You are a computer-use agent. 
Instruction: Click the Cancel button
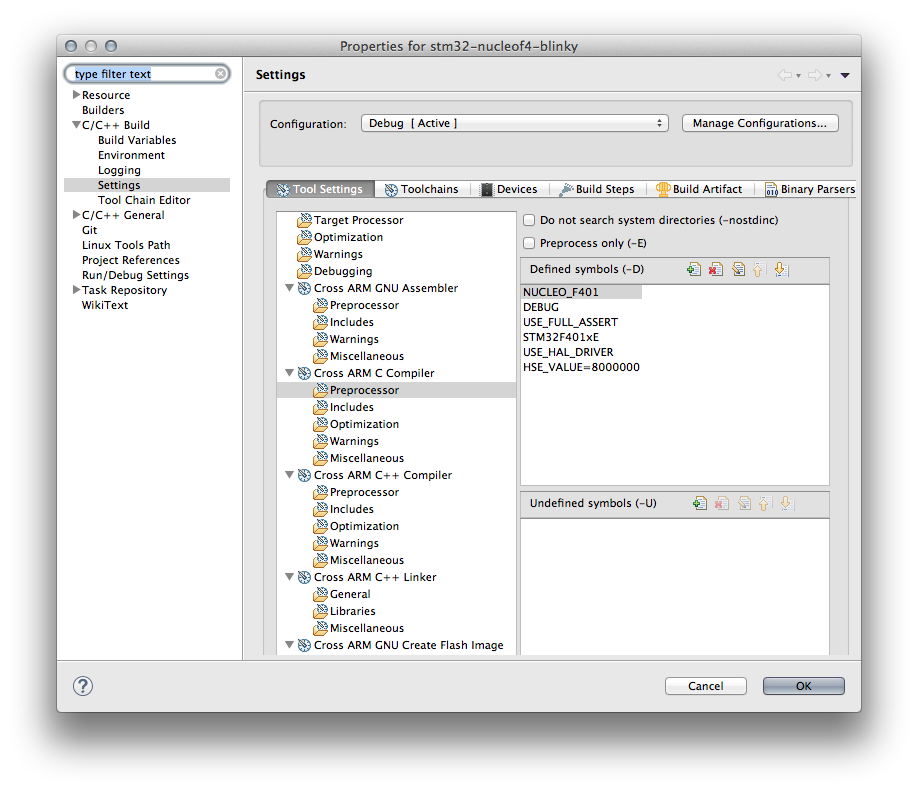[705, 686]
